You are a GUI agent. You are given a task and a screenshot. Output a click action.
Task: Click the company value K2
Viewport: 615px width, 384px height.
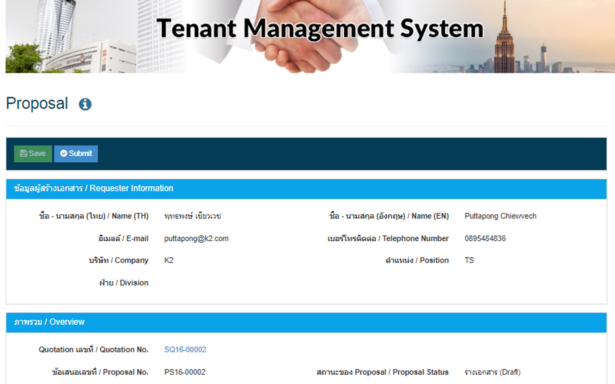click(169, 260)
